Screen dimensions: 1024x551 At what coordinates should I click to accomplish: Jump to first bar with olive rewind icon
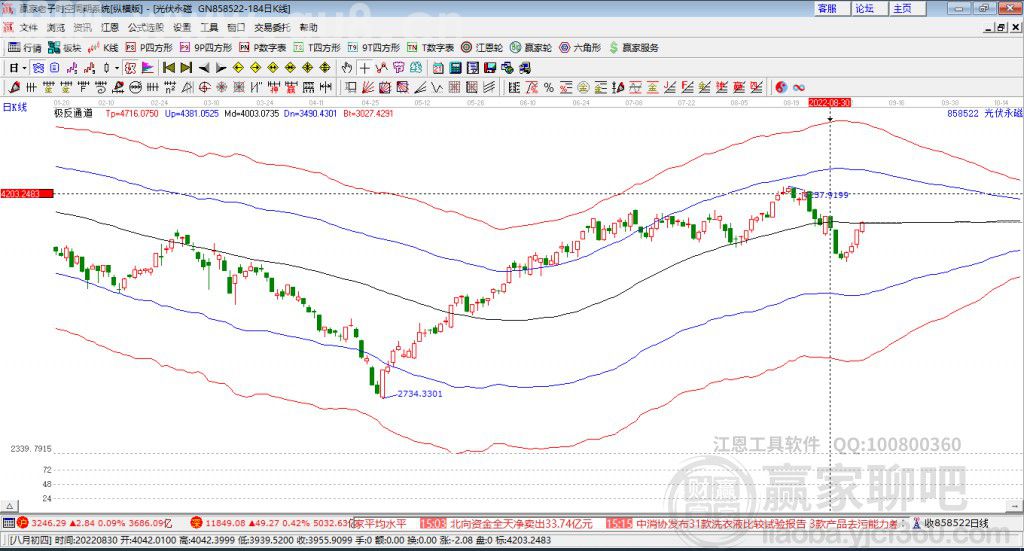168,68
